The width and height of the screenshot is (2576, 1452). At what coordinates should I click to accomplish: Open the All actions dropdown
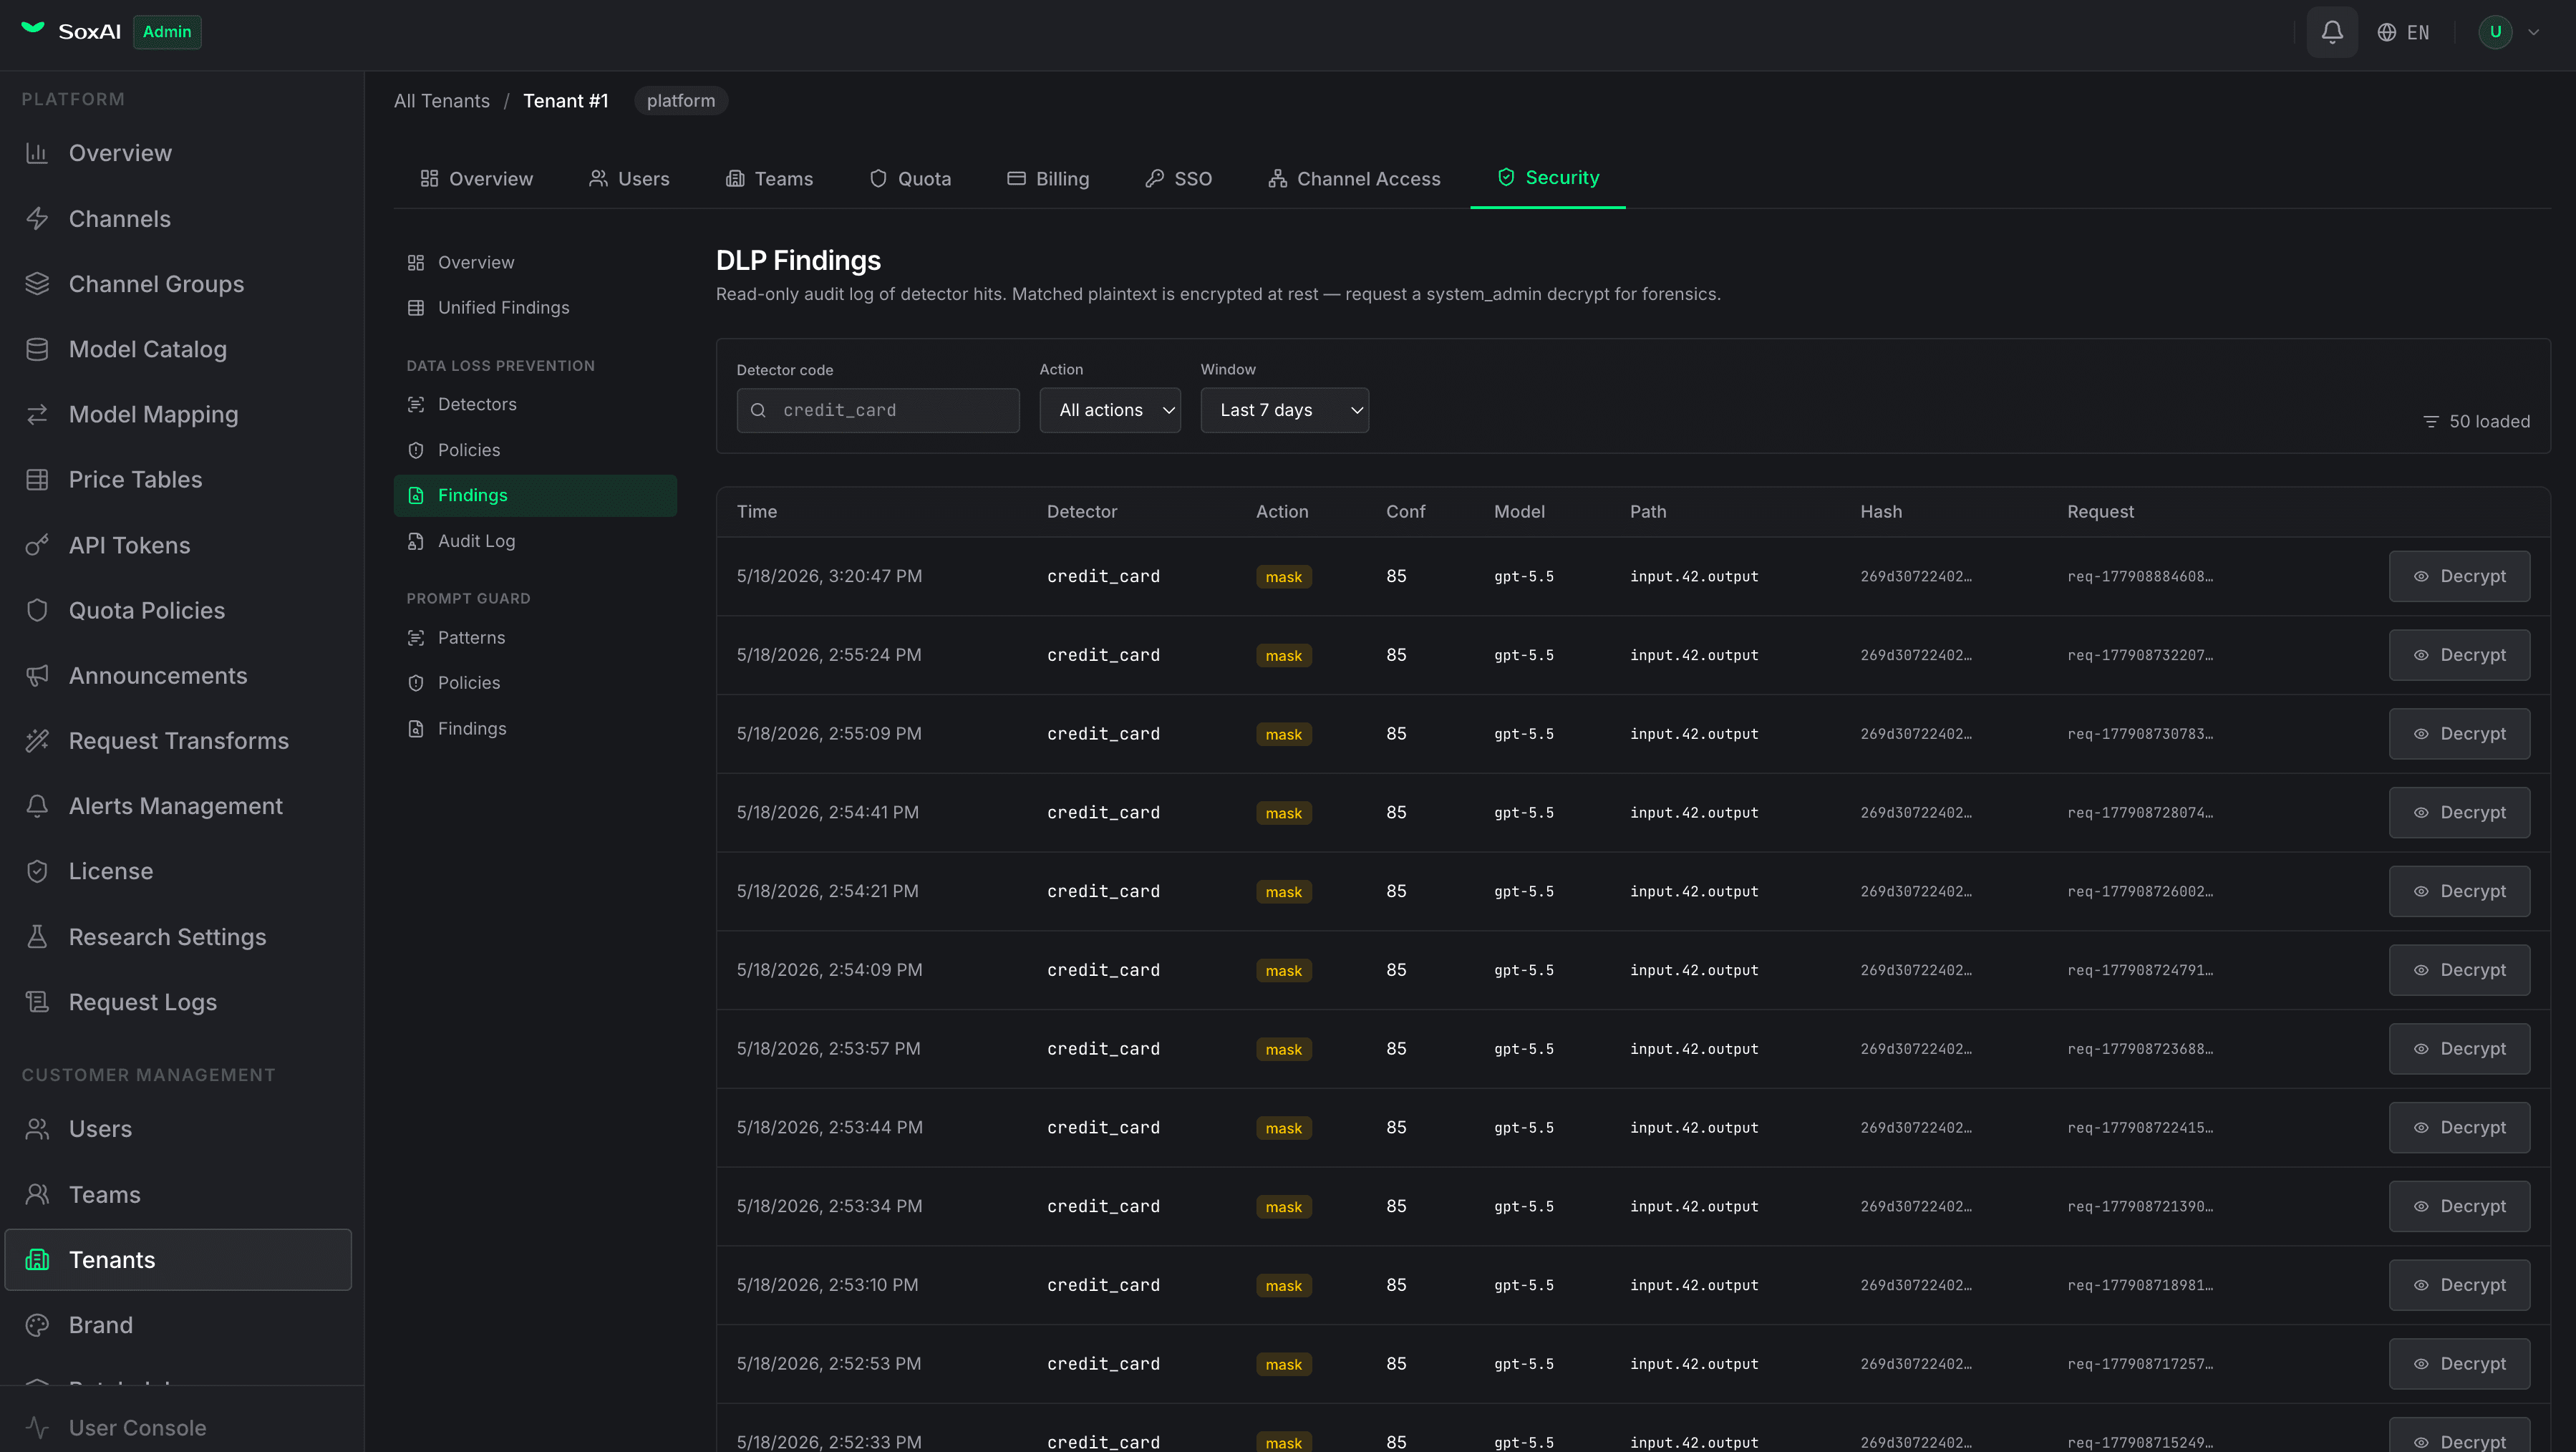coord(1110,410)
